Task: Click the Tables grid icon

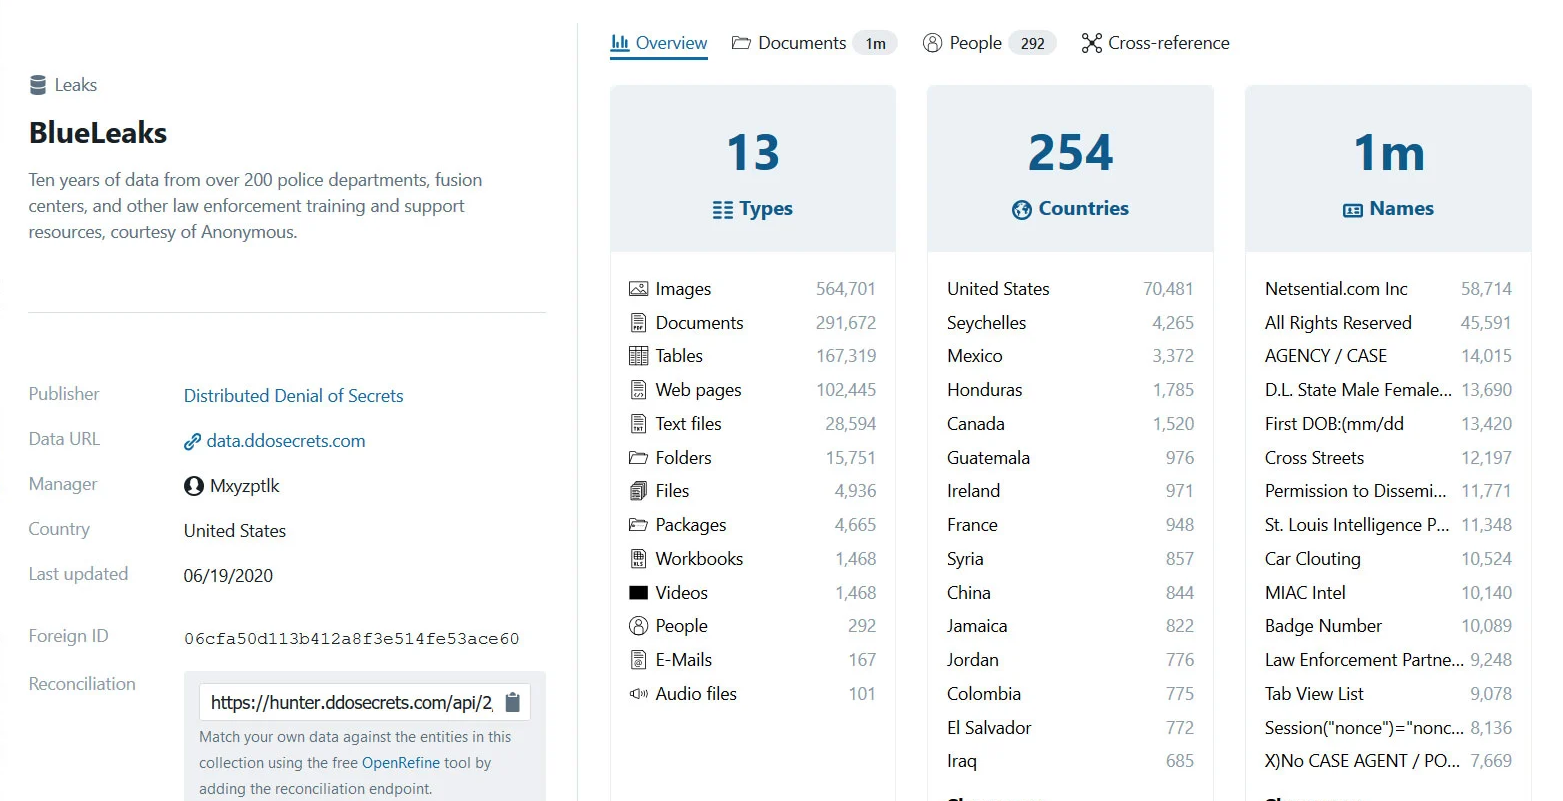Action: point(638,356)
